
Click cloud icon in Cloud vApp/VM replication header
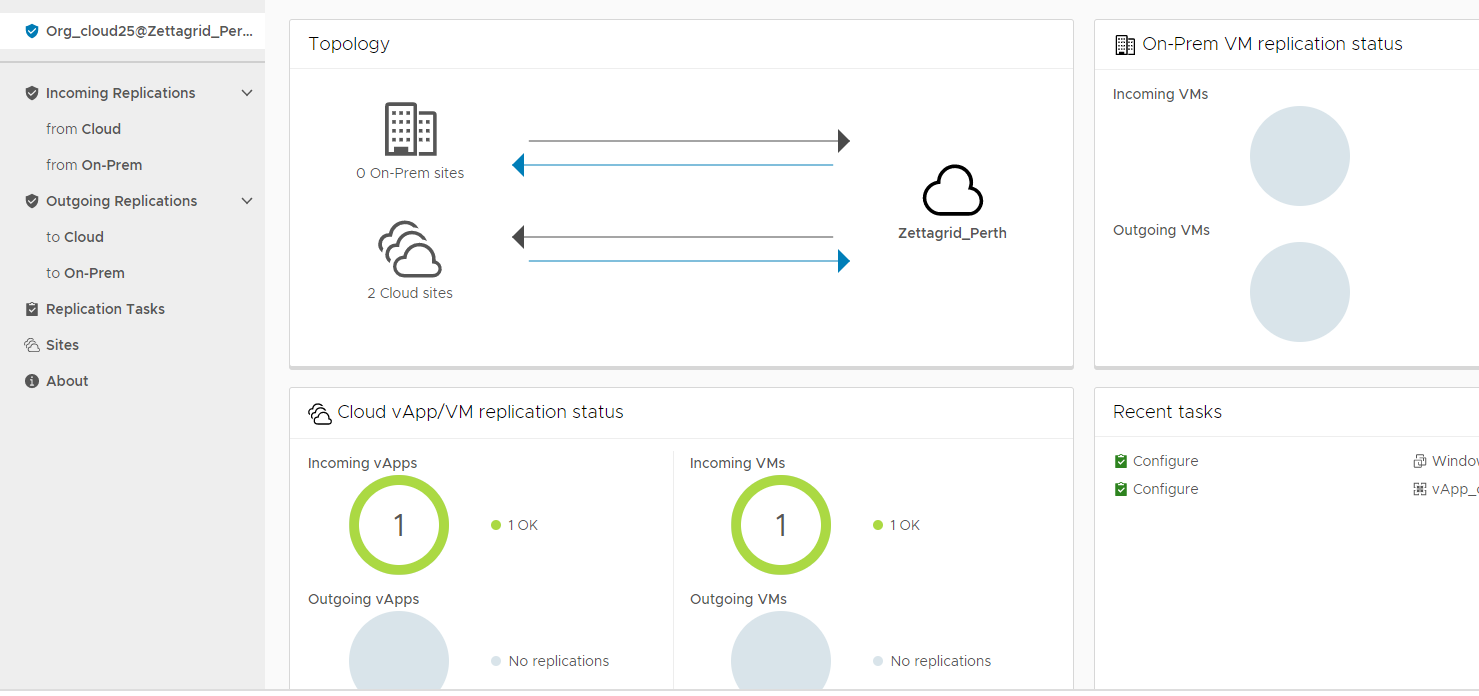[x=320, y=412]
